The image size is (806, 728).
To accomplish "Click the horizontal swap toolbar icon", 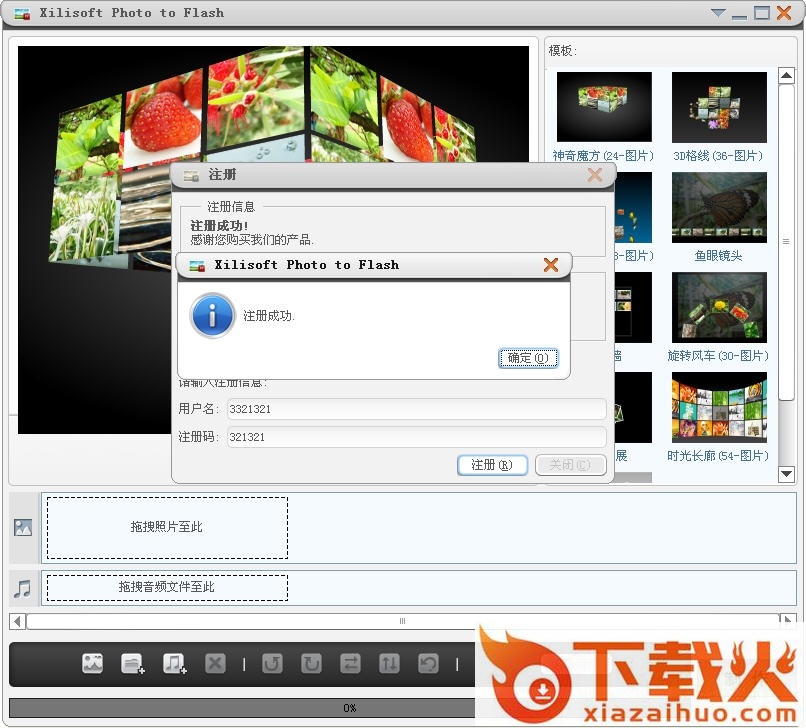I will click(350, 664).
